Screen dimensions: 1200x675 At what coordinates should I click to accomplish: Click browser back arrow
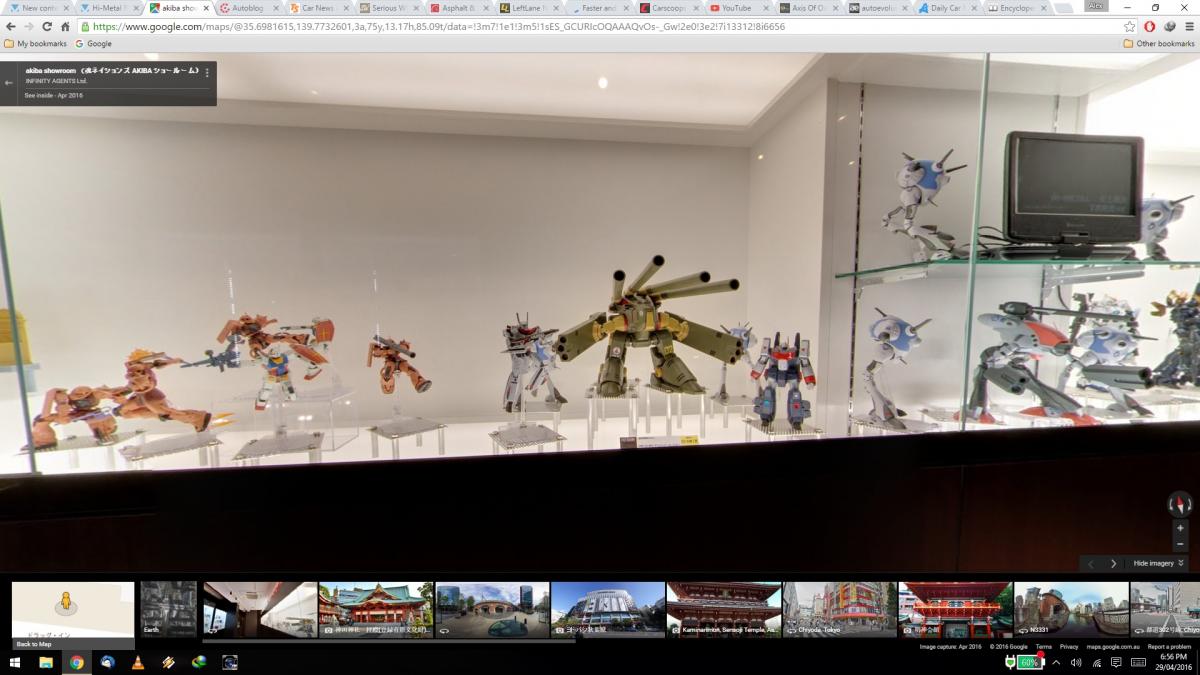click(10, 27)
